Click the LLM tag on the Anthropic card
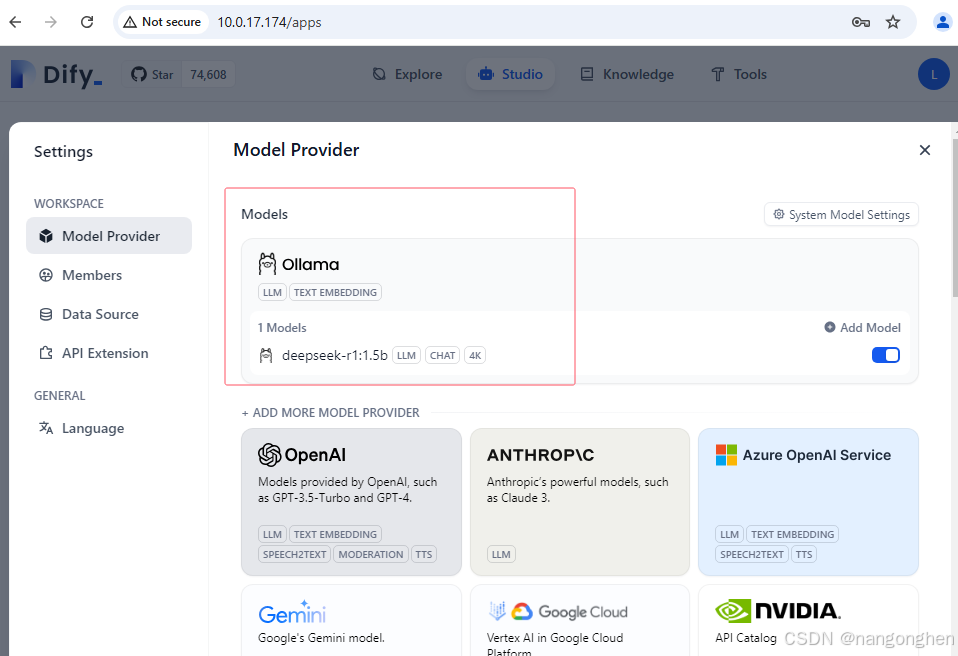 coord(501,555)
